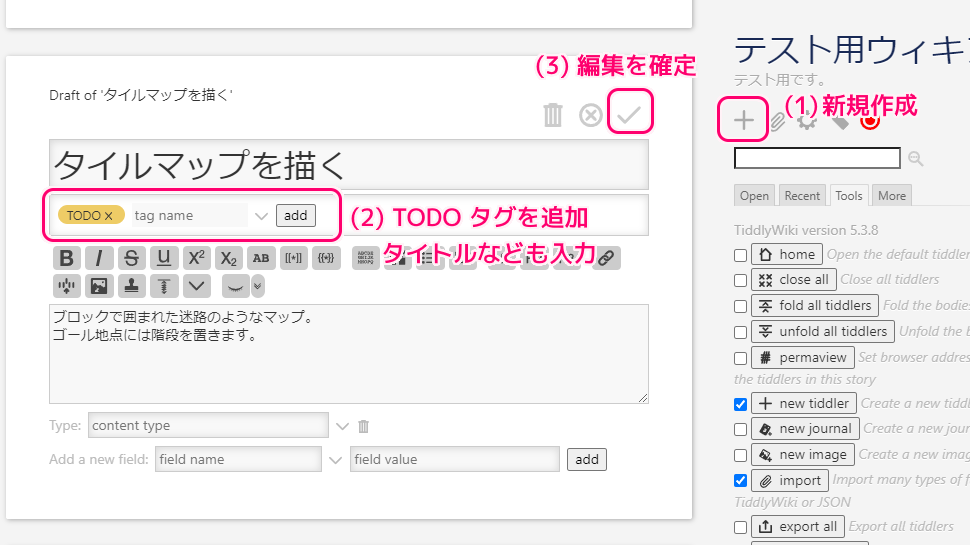Viewport: 970px width, 545px height.
Task: Uncheck the import checkbox
Action: (x=740, y=481)
